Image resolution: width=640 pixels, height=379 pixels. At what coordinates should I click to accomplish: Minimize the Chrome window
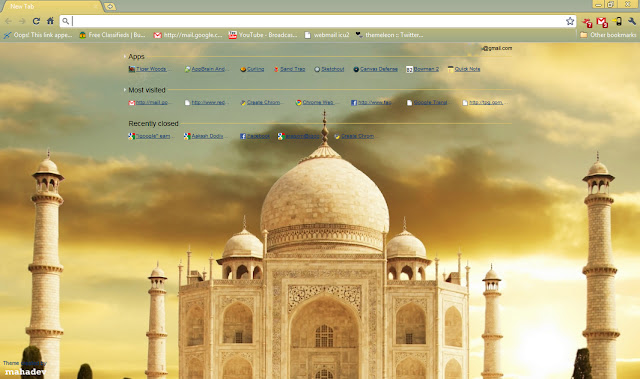click(x=598, y=4)
